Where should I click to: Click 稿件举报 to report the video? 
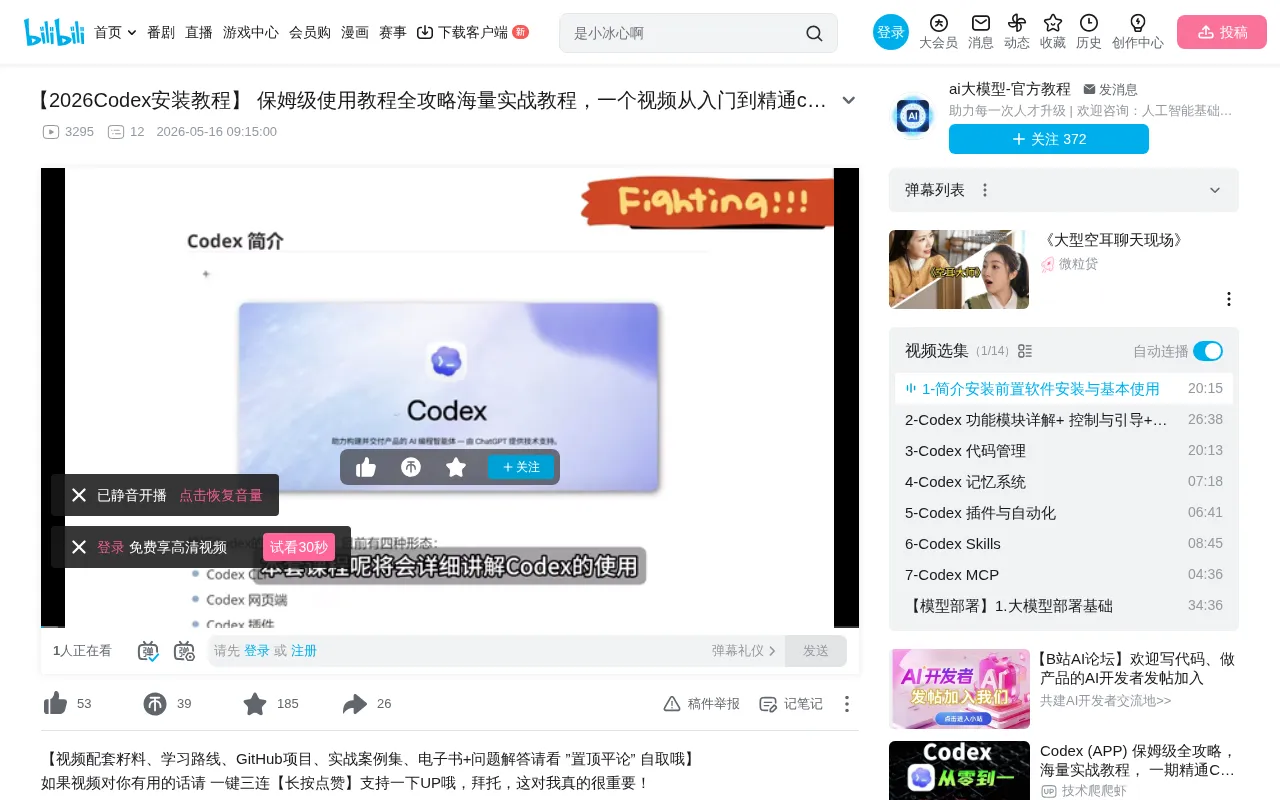click(702, 704)
